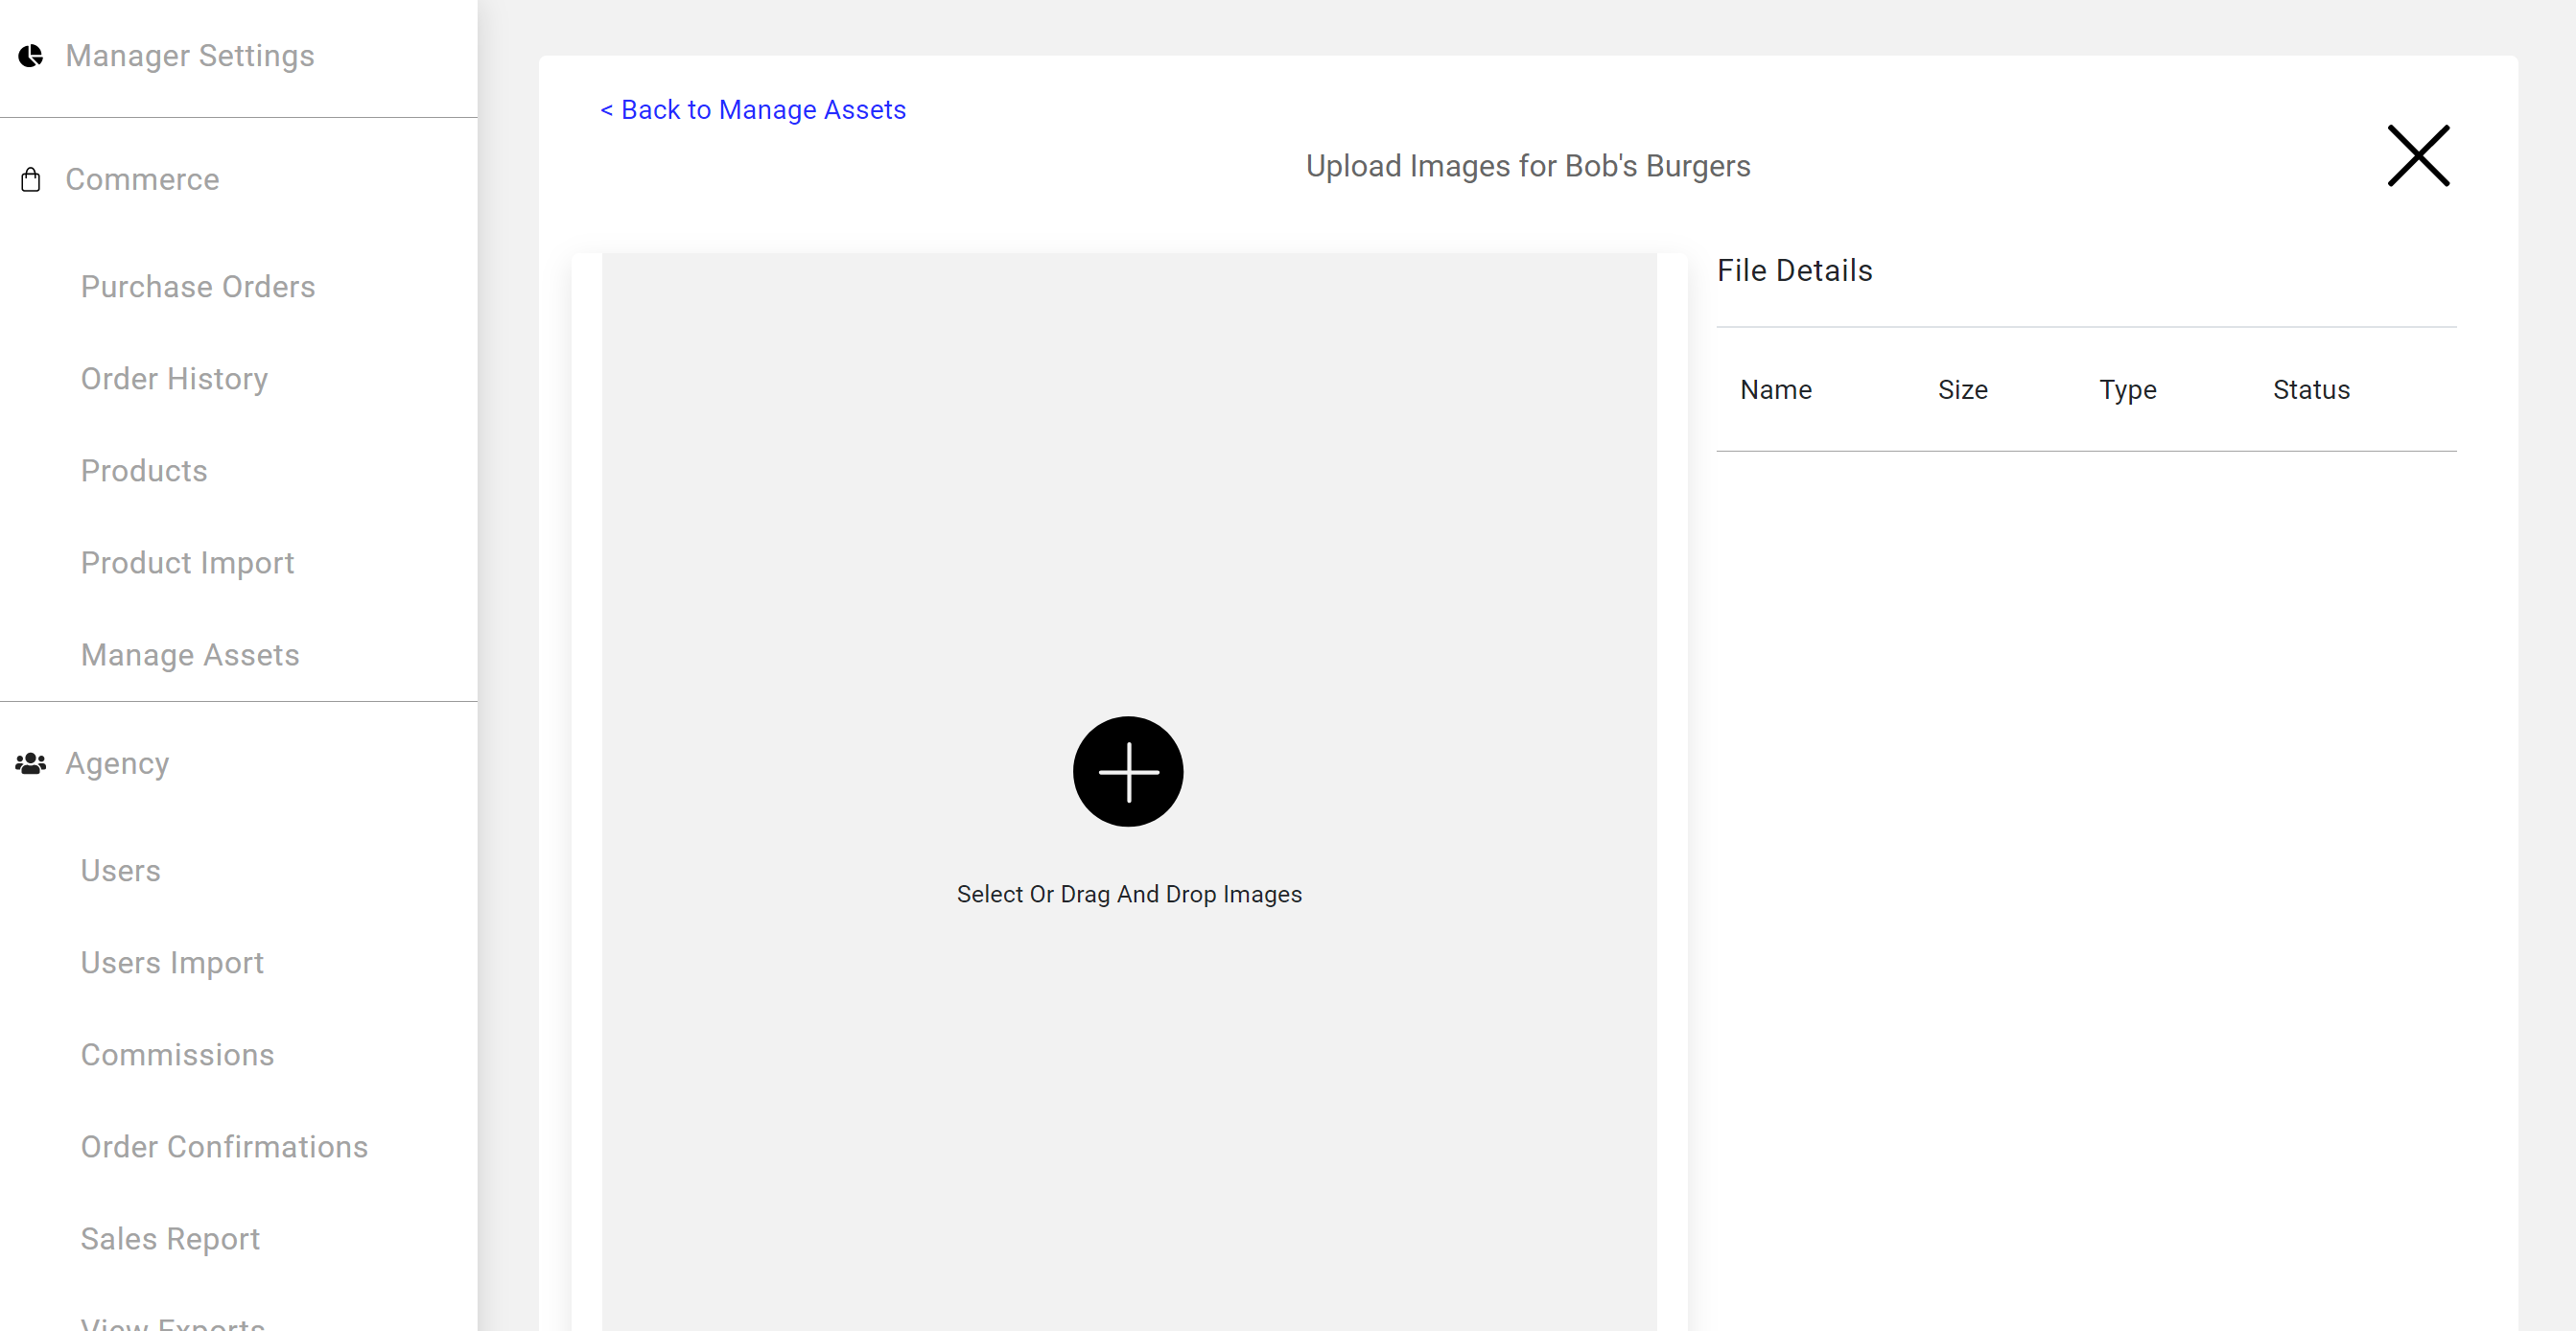Select Manage Assets in the sidebar
This screenshot has width=2576, height=1331.
[190, 655]
